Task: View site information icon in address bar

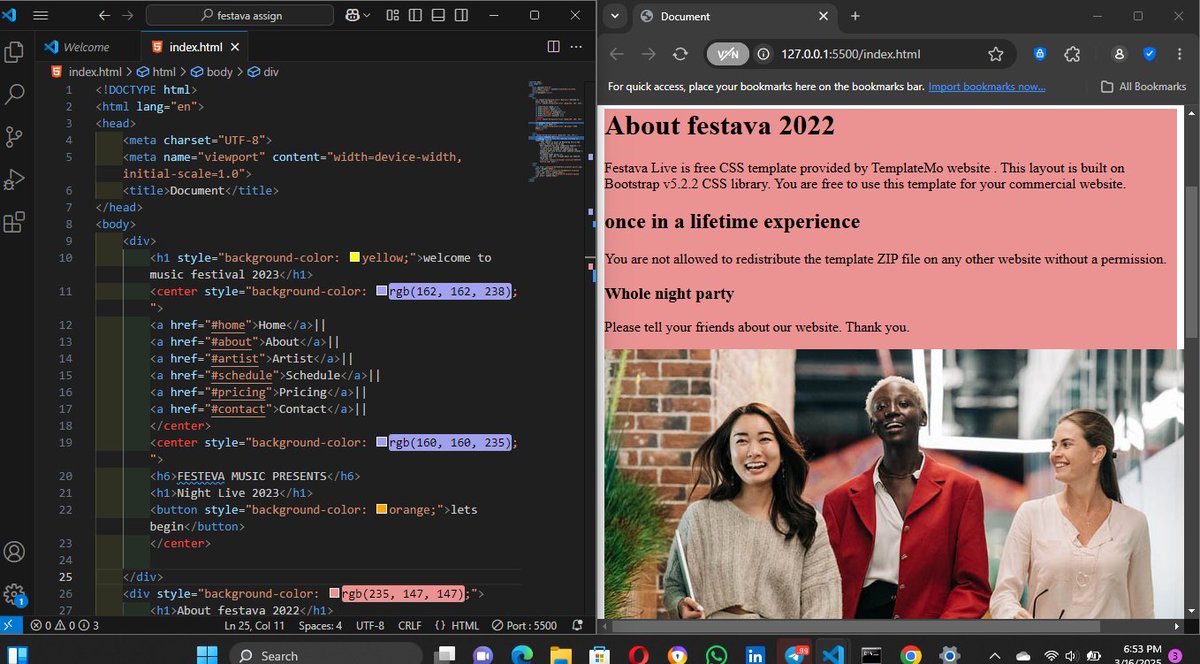Action: point(764,54)
